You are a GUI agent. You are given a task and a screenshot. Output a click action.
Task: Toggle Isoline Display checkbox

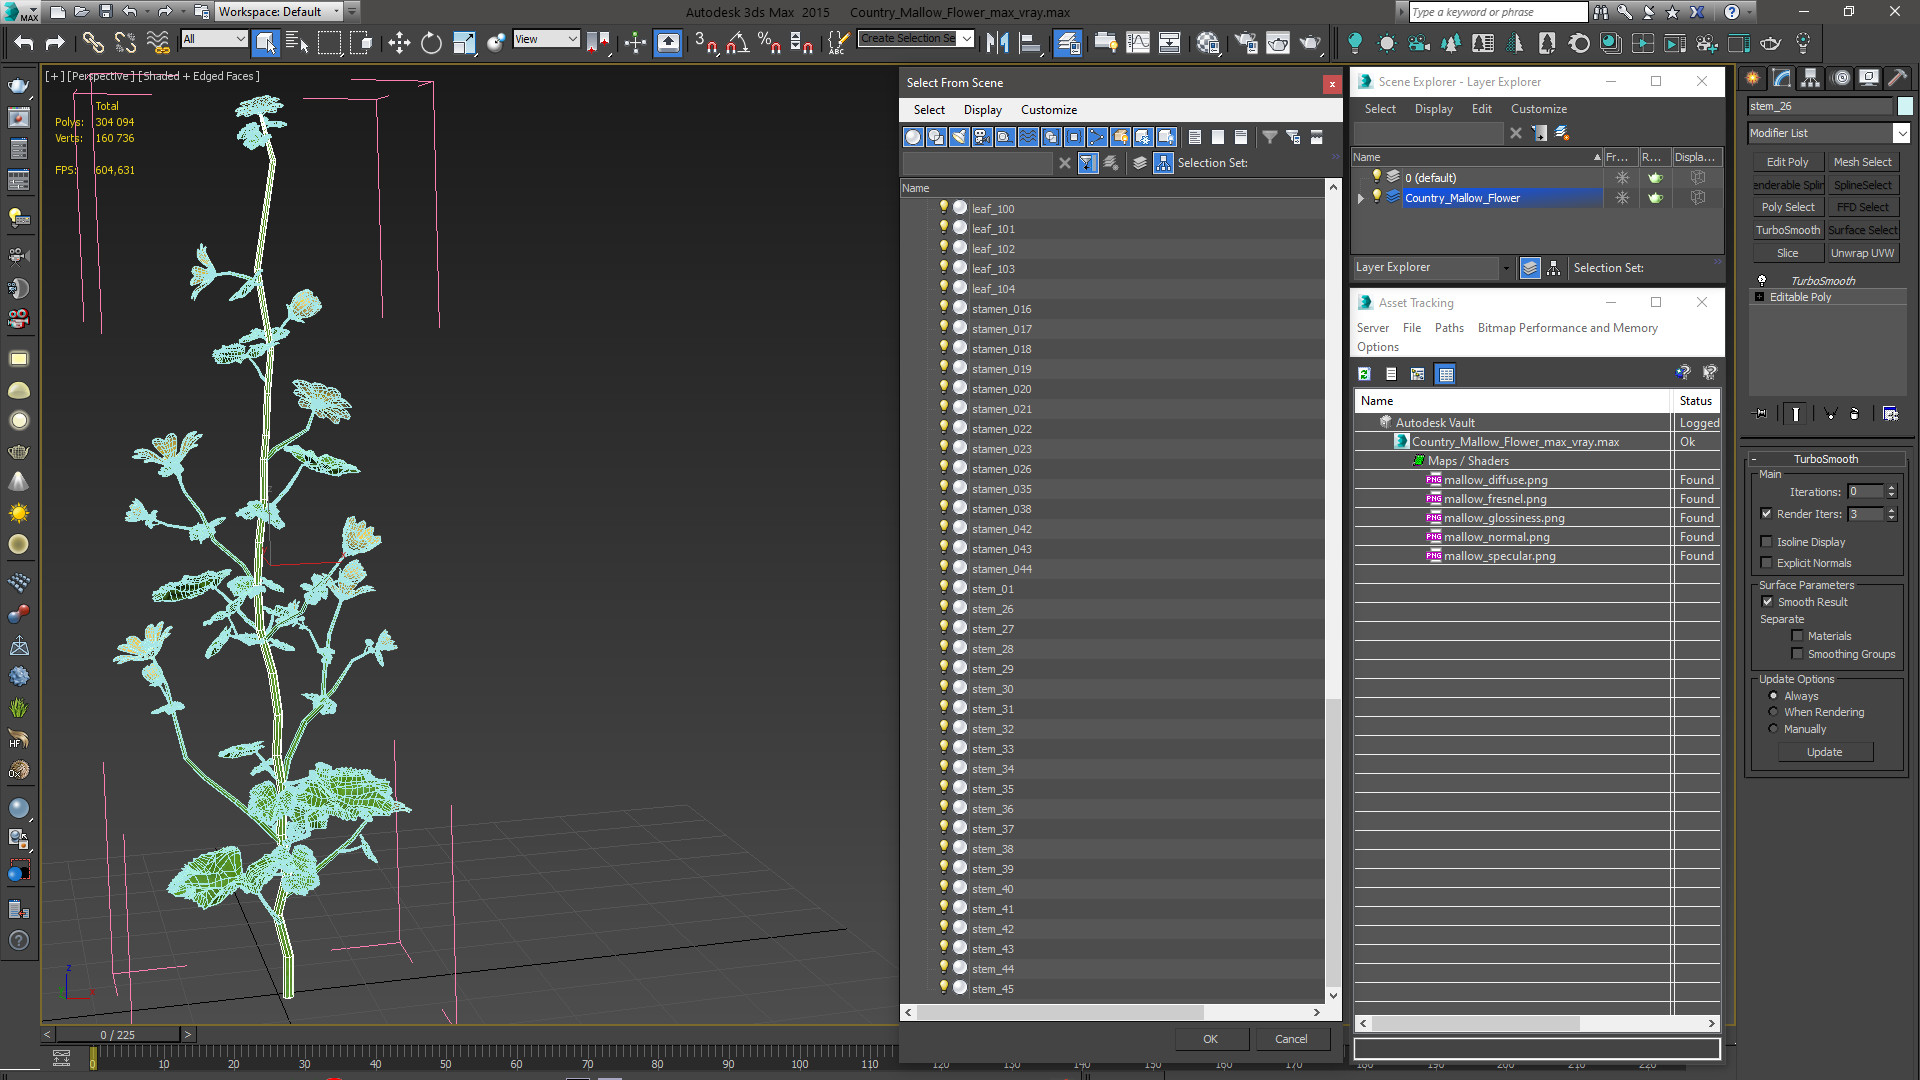pos(1766,542)
